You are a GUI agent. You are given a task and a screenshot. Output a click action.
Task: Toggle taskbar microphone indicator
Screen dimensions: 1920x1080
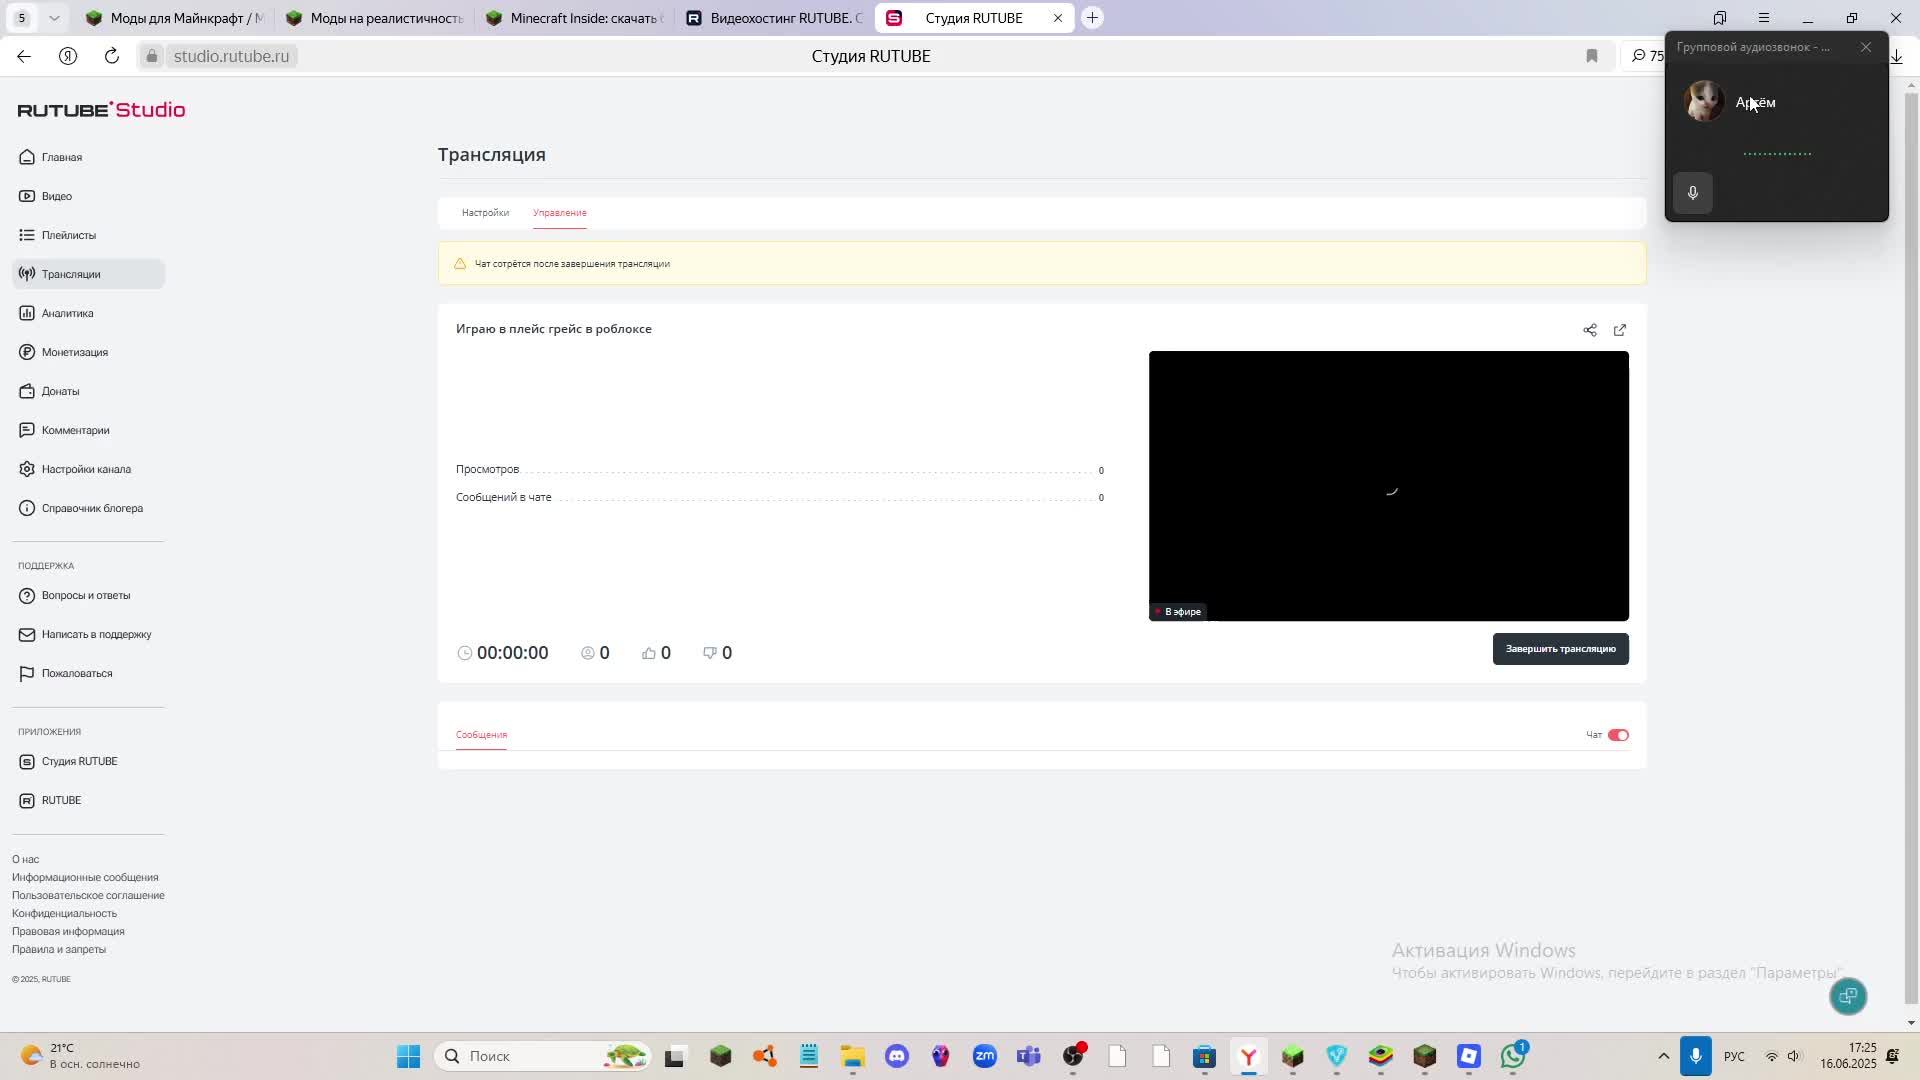coord(1695,1056)
